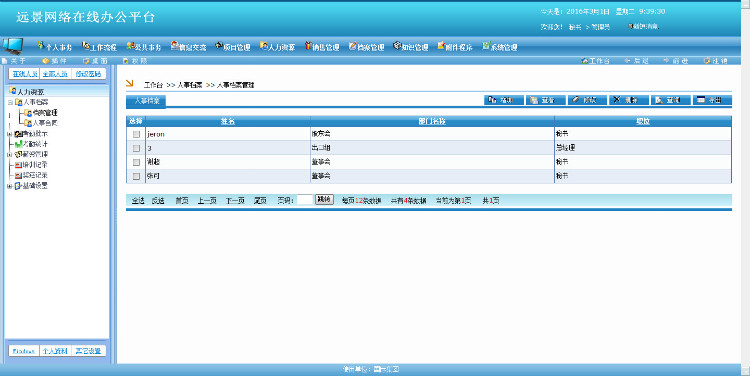Open the 公共事务 menu
The height and width of the screenshot is (376, 750).
coord(144,47)
